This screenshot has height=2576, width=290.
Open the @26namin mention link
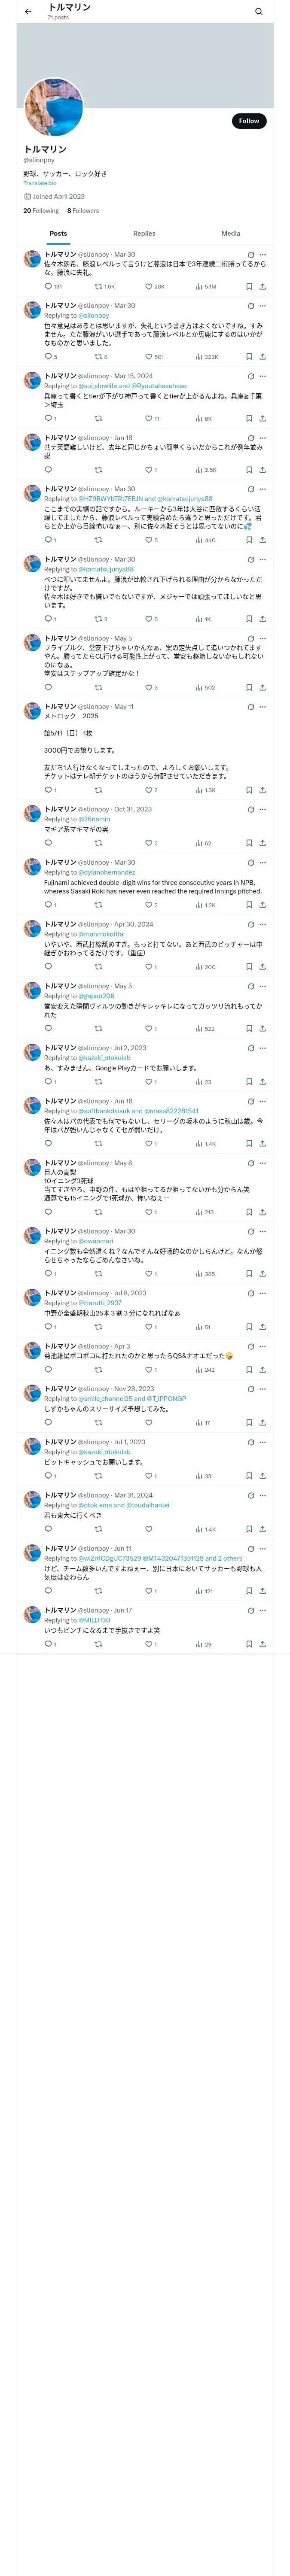pyautogui.click(x=94, y=820)
